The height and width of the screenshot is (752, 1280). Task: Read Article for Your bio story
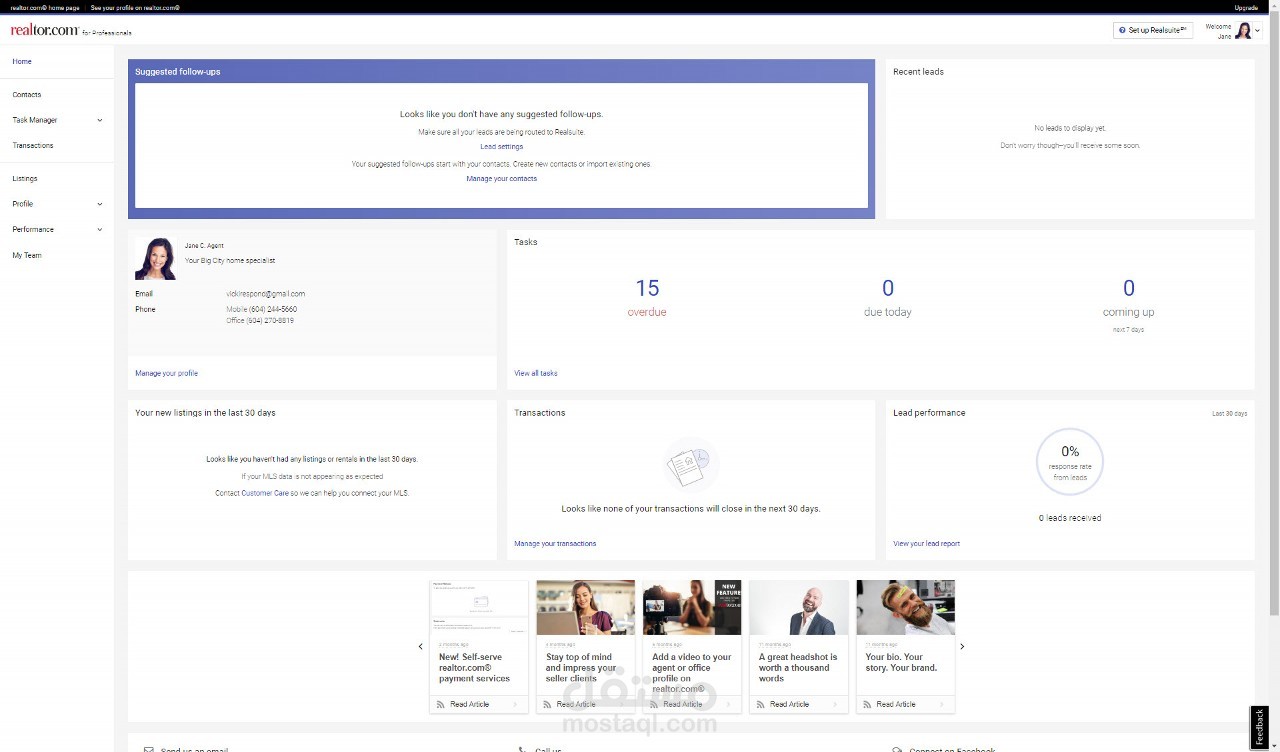pyautogui.click(x=896, y=704)
